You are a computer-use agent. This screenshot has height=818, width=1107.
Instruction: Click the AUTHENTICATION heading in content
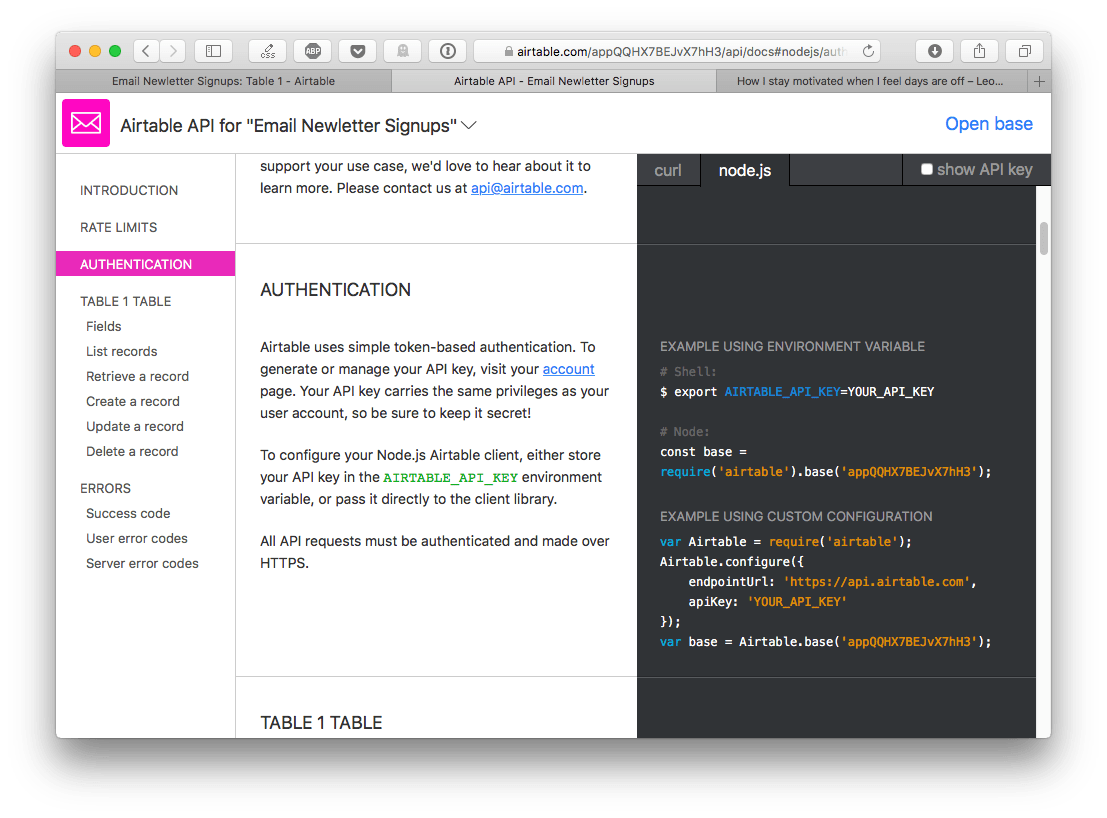click(335, 290)
